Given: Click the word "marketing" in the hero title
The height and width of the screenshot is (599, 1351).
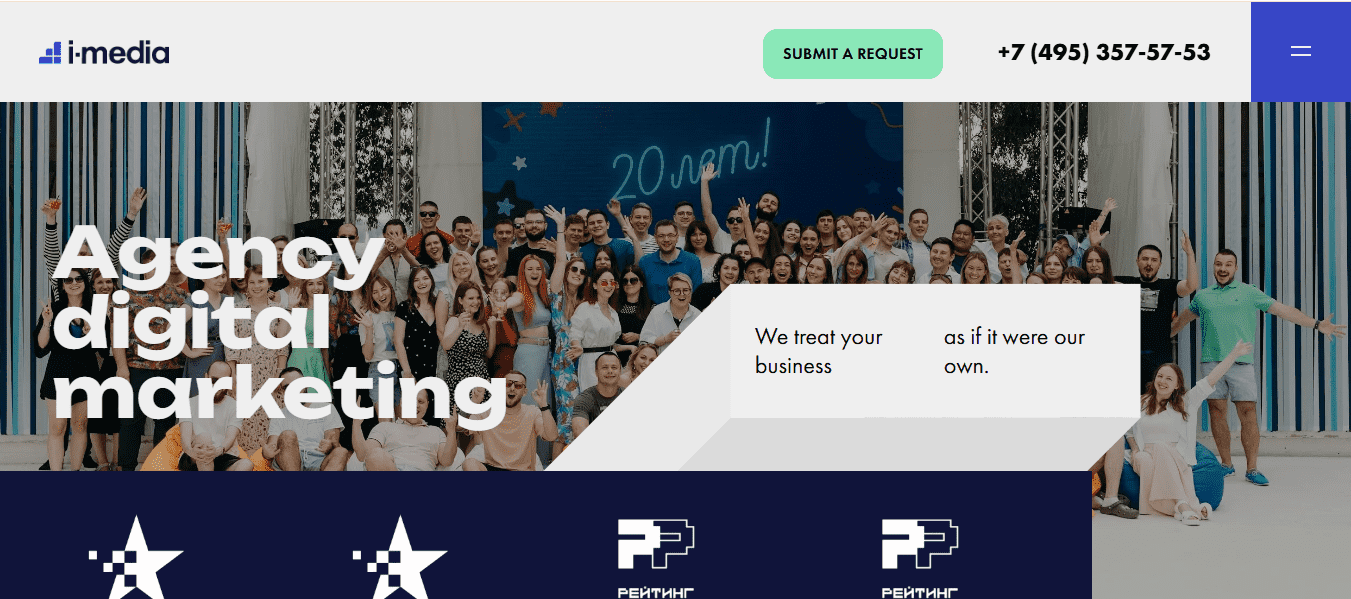Looking at the screenshot, I should tap(280, 395).
